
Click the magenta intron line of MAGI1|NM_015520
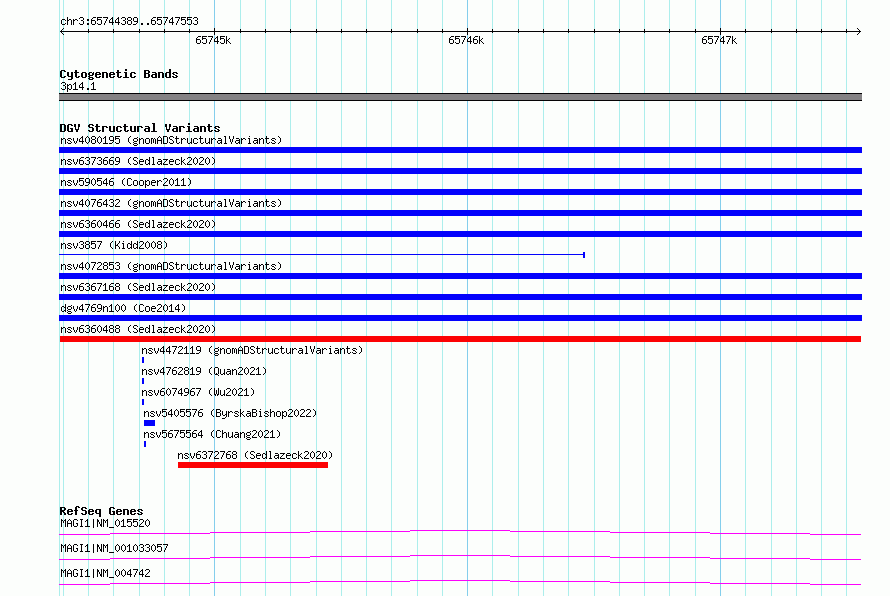click(460, 531)
